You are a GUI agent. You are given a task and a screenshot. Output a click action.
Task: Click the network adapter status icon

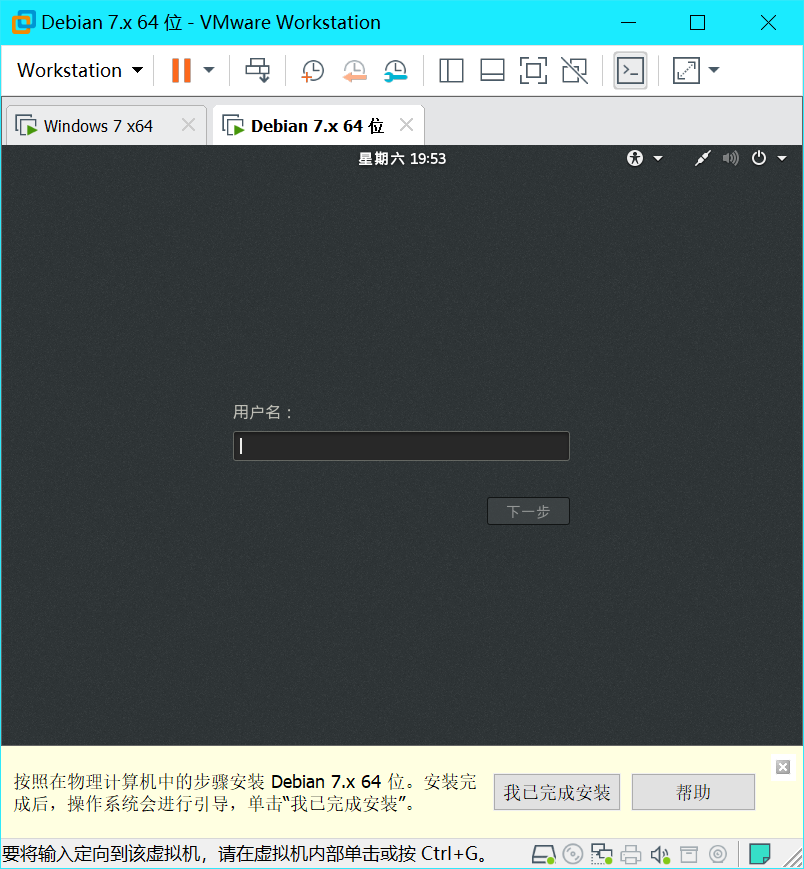[601, 854]
